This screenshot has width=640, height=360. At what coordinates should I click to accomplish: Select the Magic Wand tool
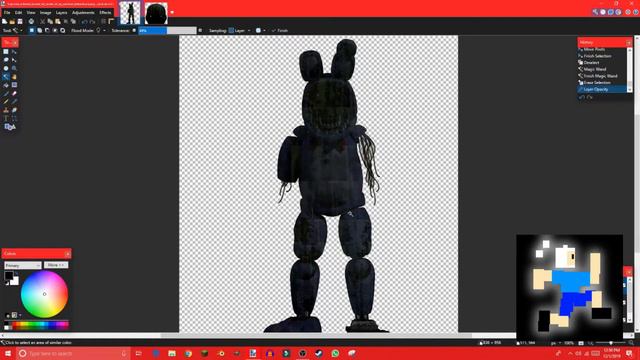[x=6, y=77]
